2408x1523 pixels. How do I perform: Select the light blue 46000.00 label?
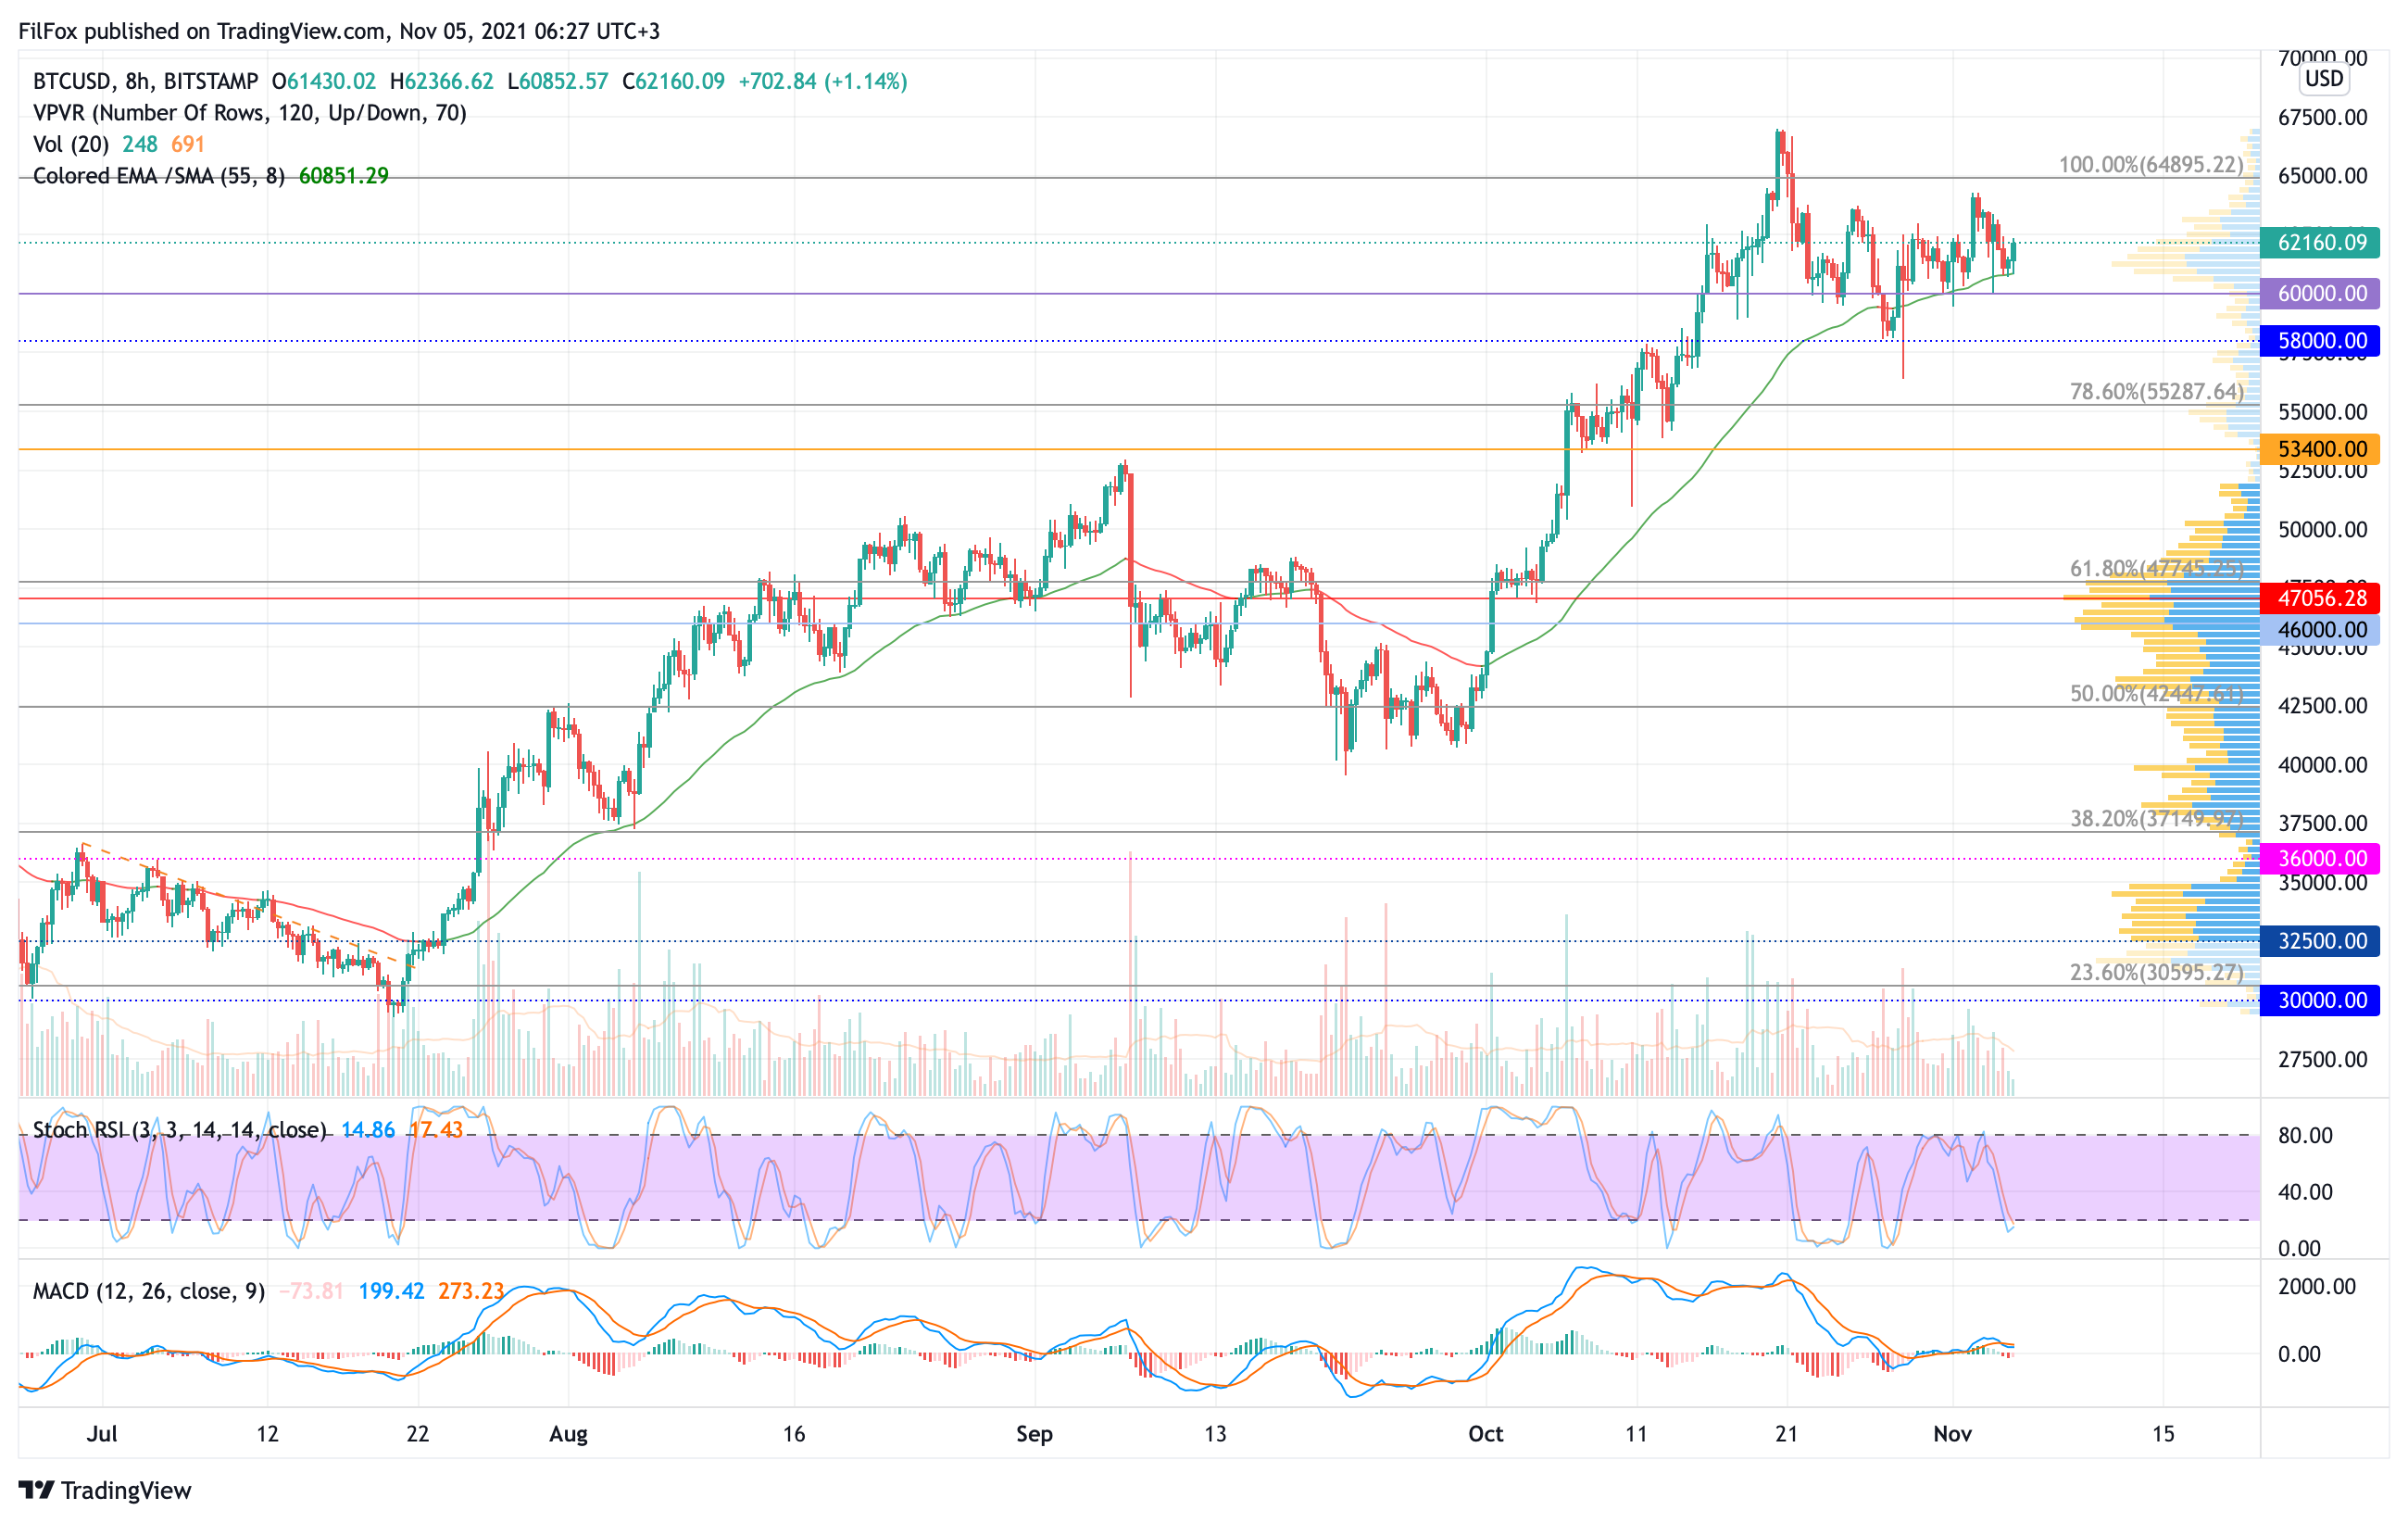[x=2320, y=630]
